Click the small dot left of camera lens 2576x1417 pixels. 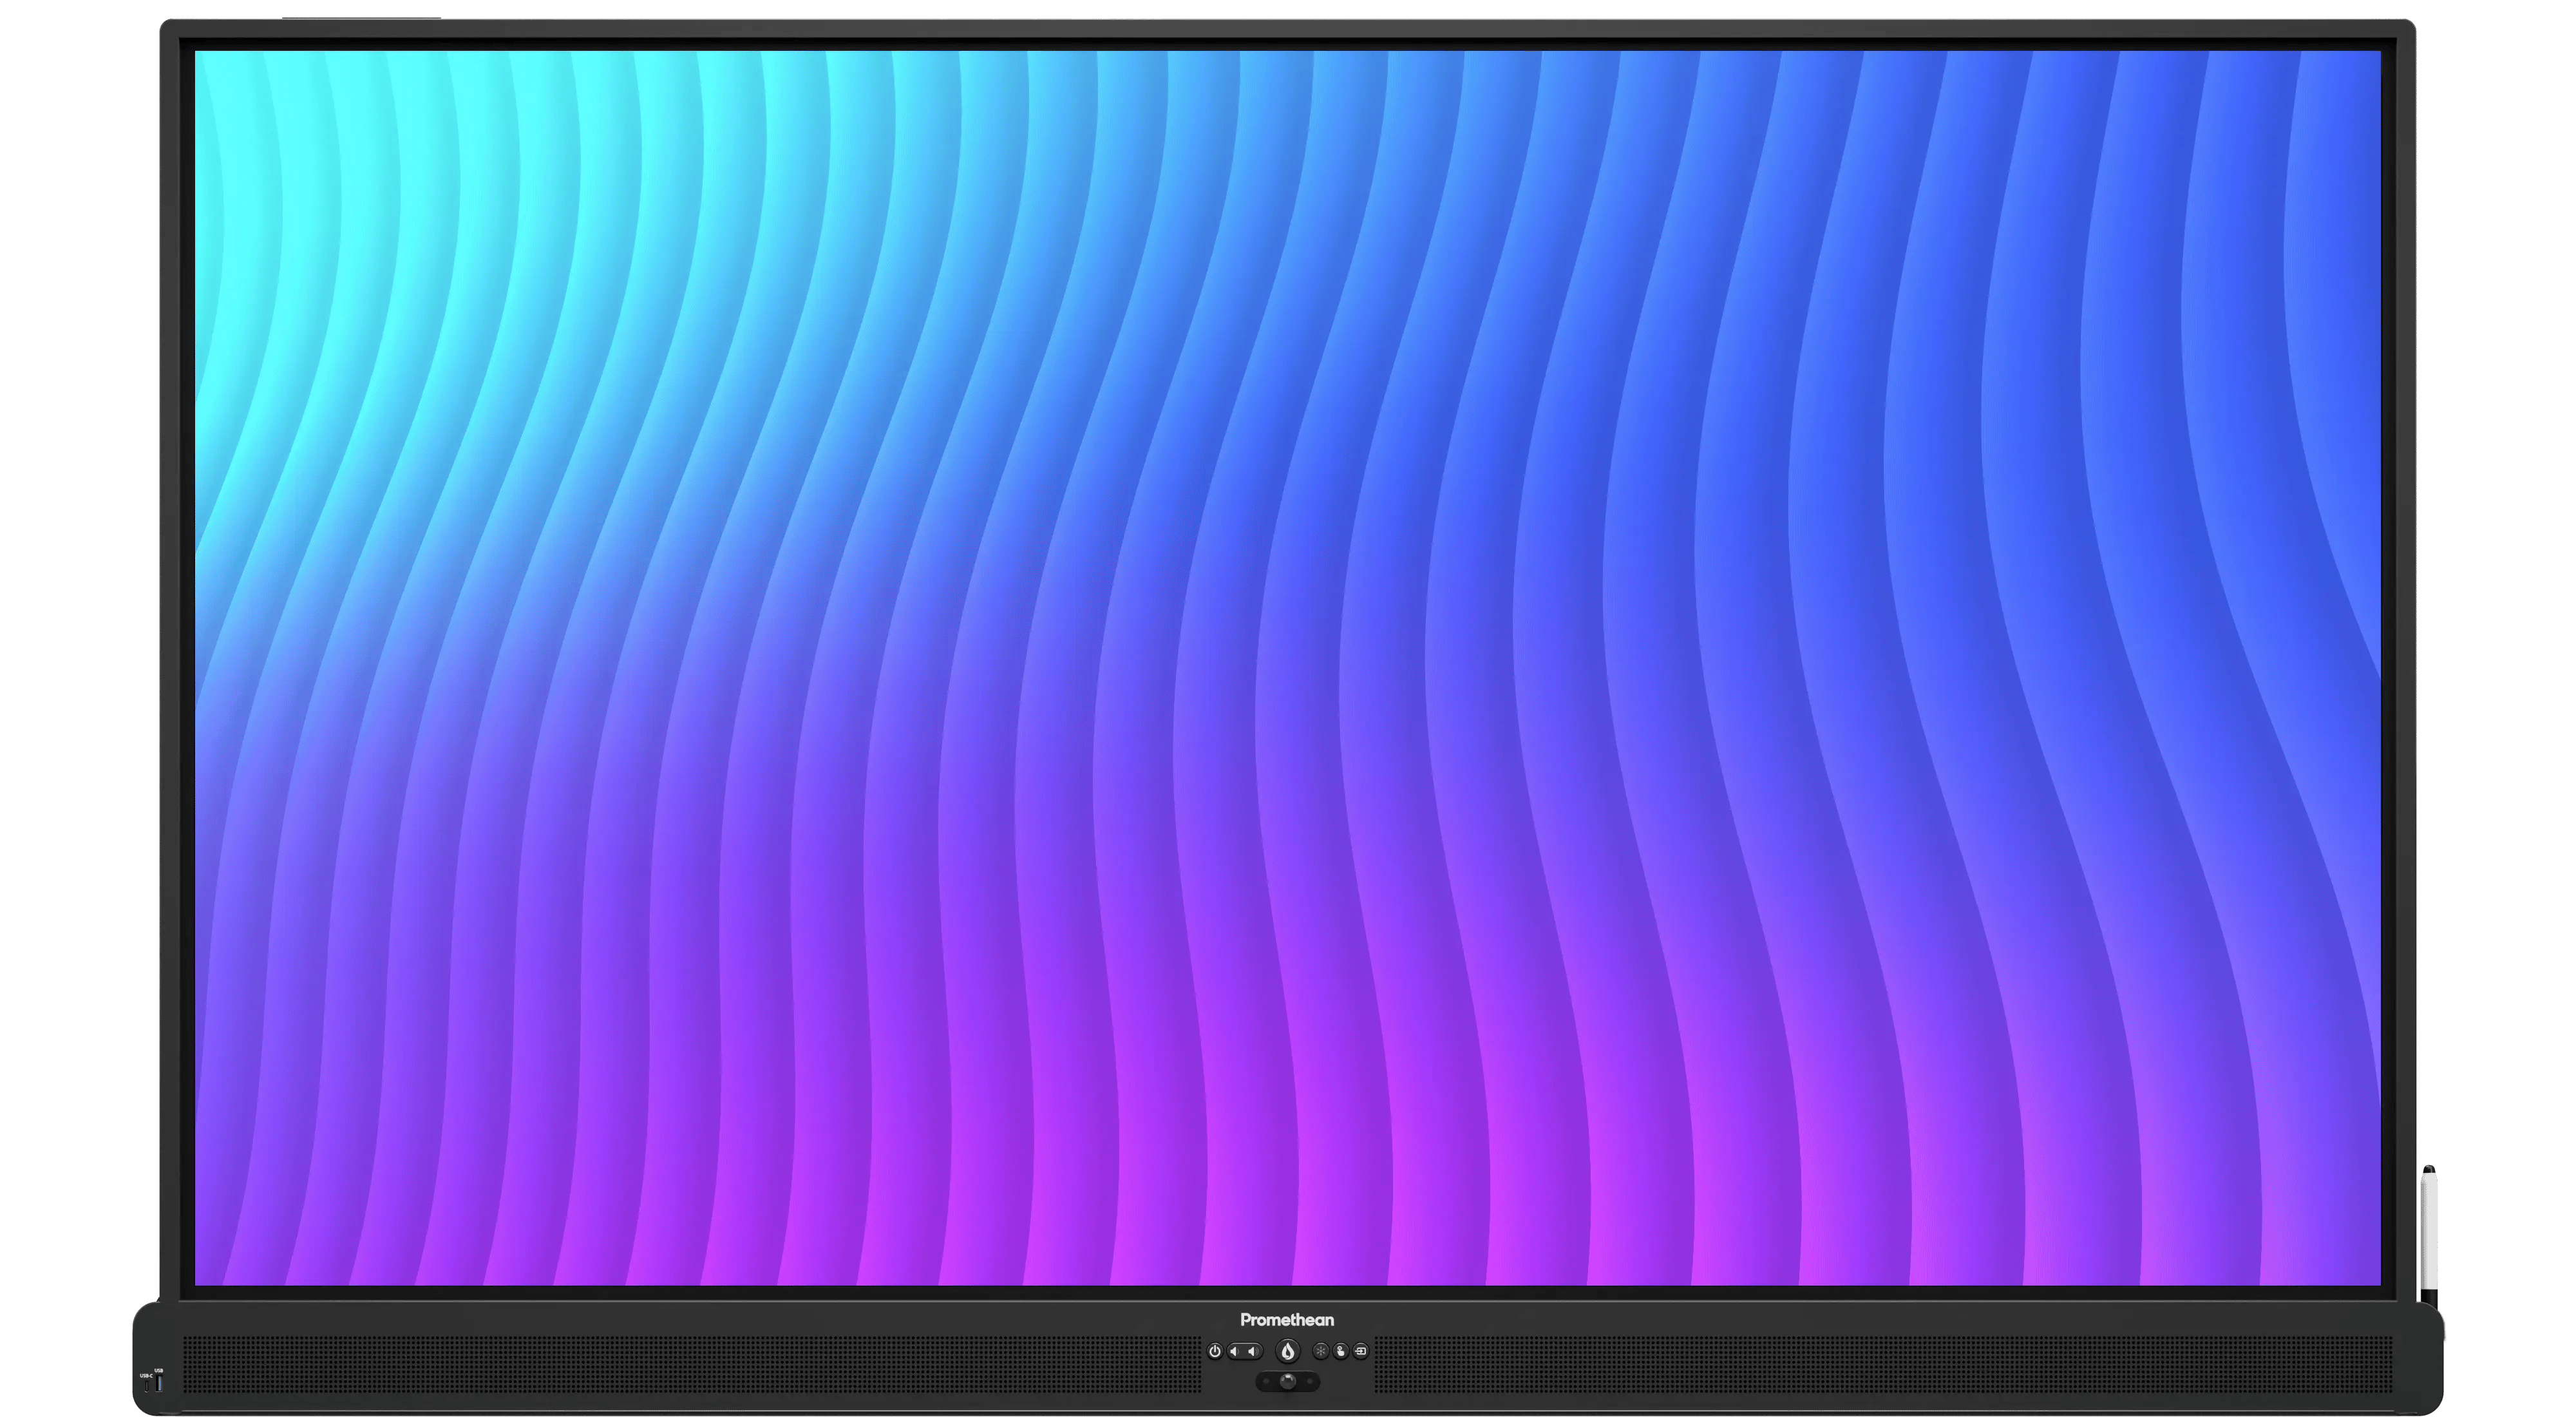1266,1382
